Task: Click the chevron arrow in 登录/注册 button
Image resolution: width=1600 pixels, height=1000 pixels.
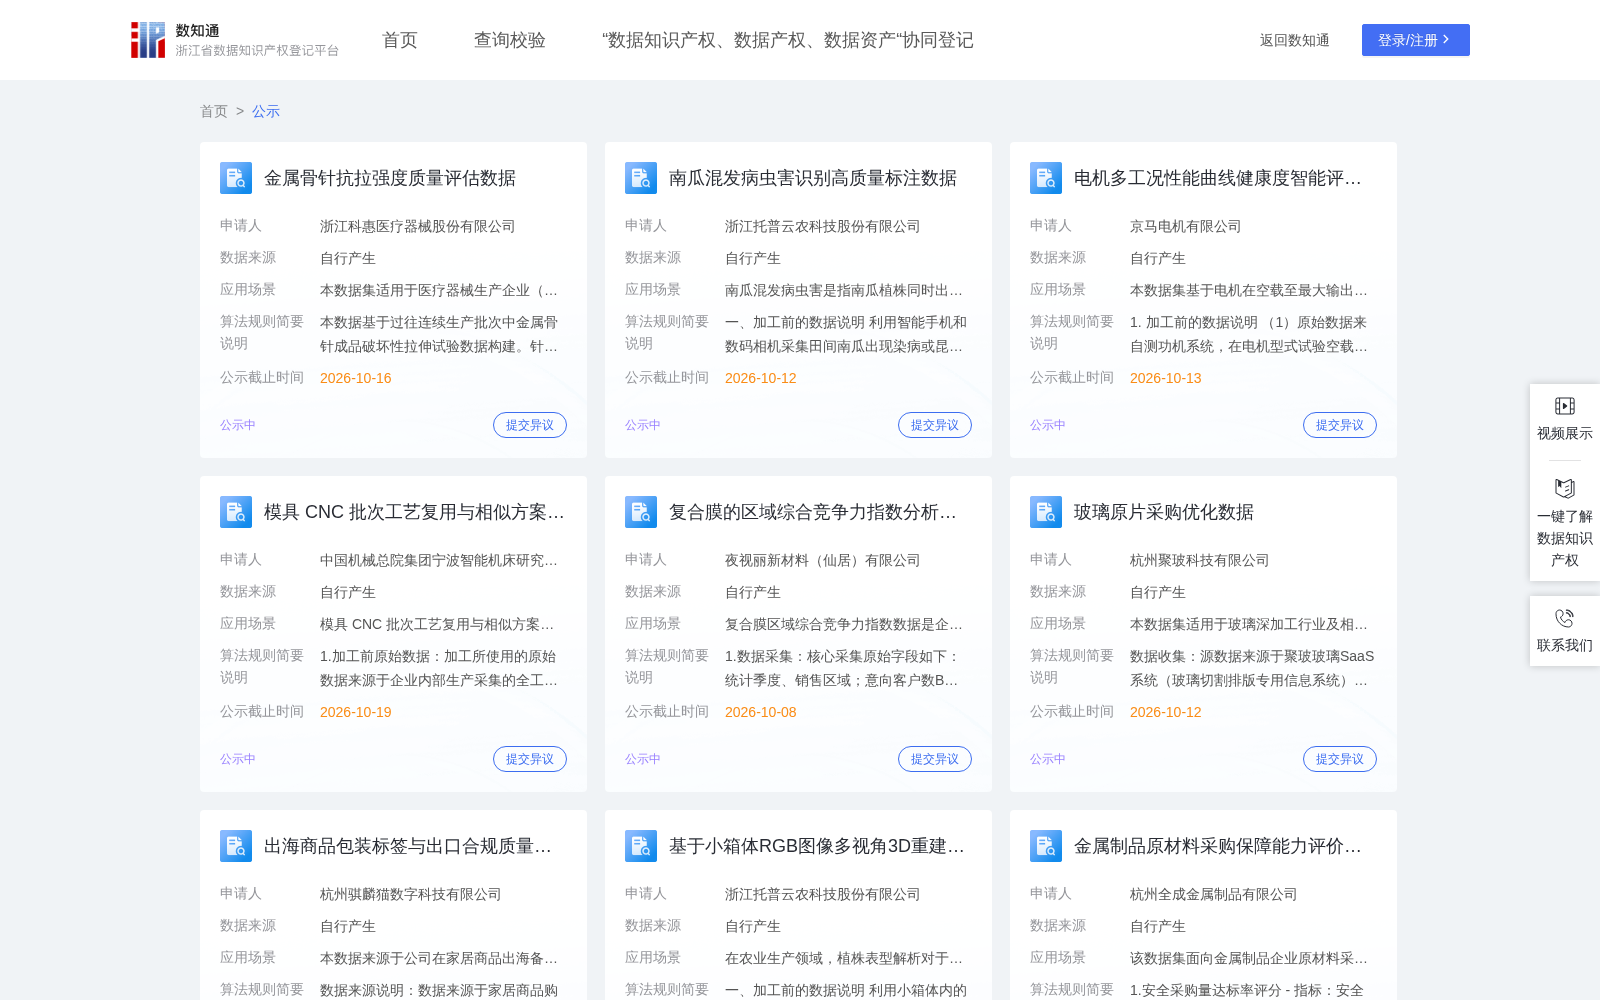Action: 1446,40
